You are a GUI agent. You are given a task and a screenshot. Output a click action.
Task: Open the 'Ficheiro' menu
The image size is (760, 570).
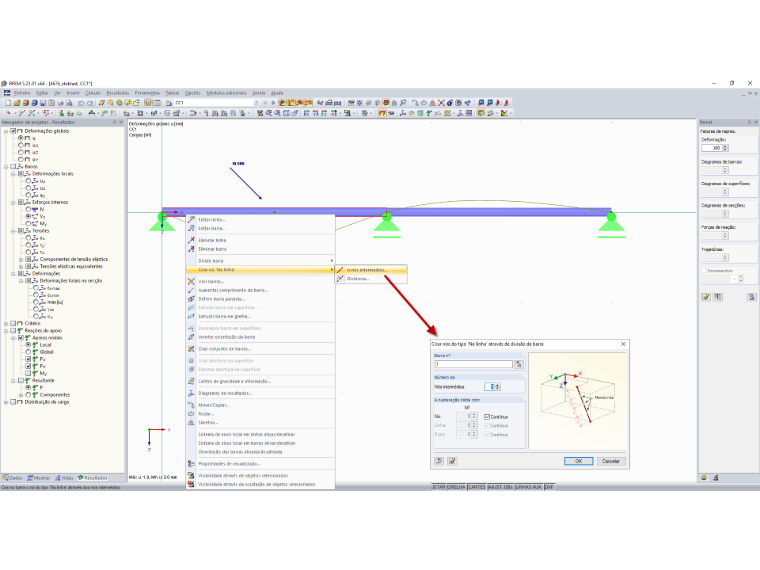22,93
